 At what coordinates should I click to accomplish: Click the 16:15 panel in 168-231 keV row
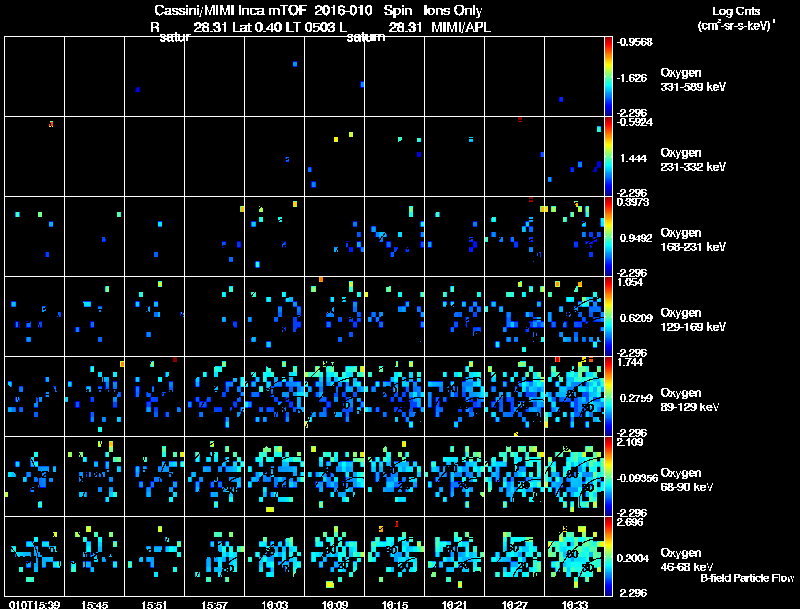click(x=394, y=236)
